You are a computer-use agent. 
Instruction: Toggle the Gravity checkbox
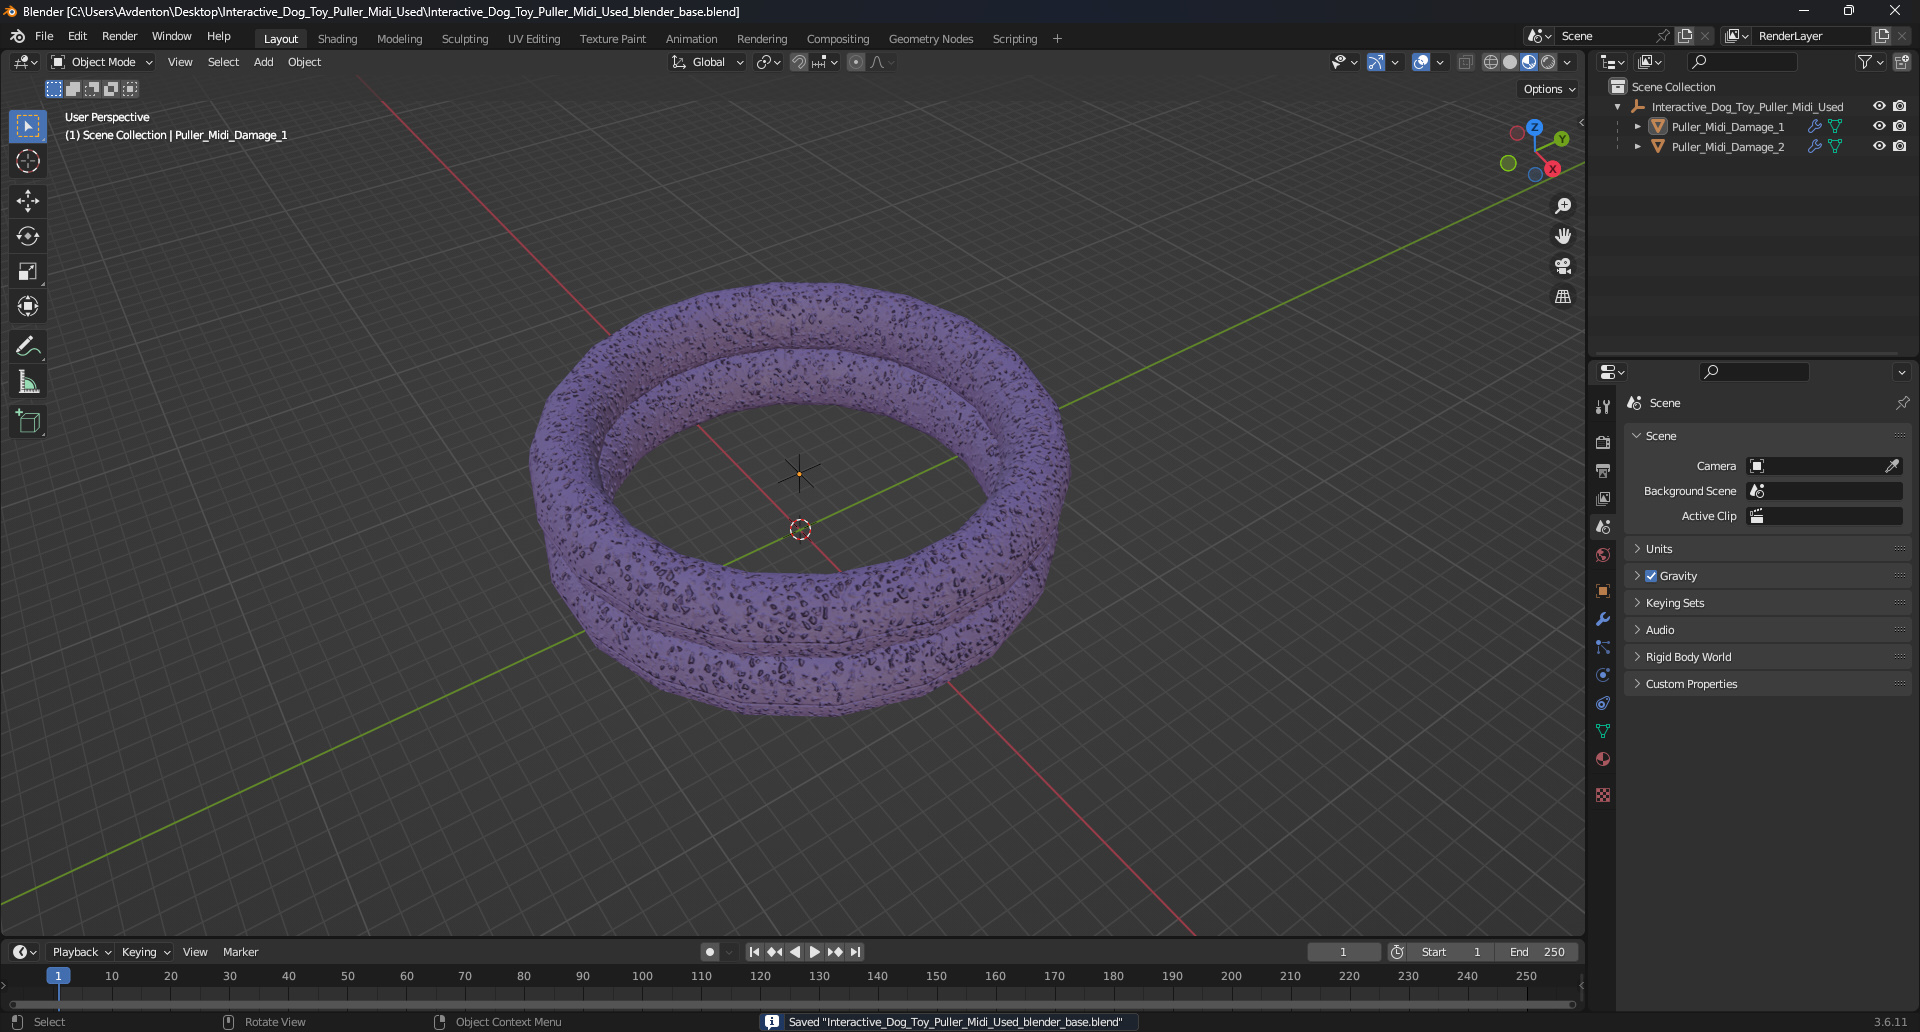[1651, 576]
